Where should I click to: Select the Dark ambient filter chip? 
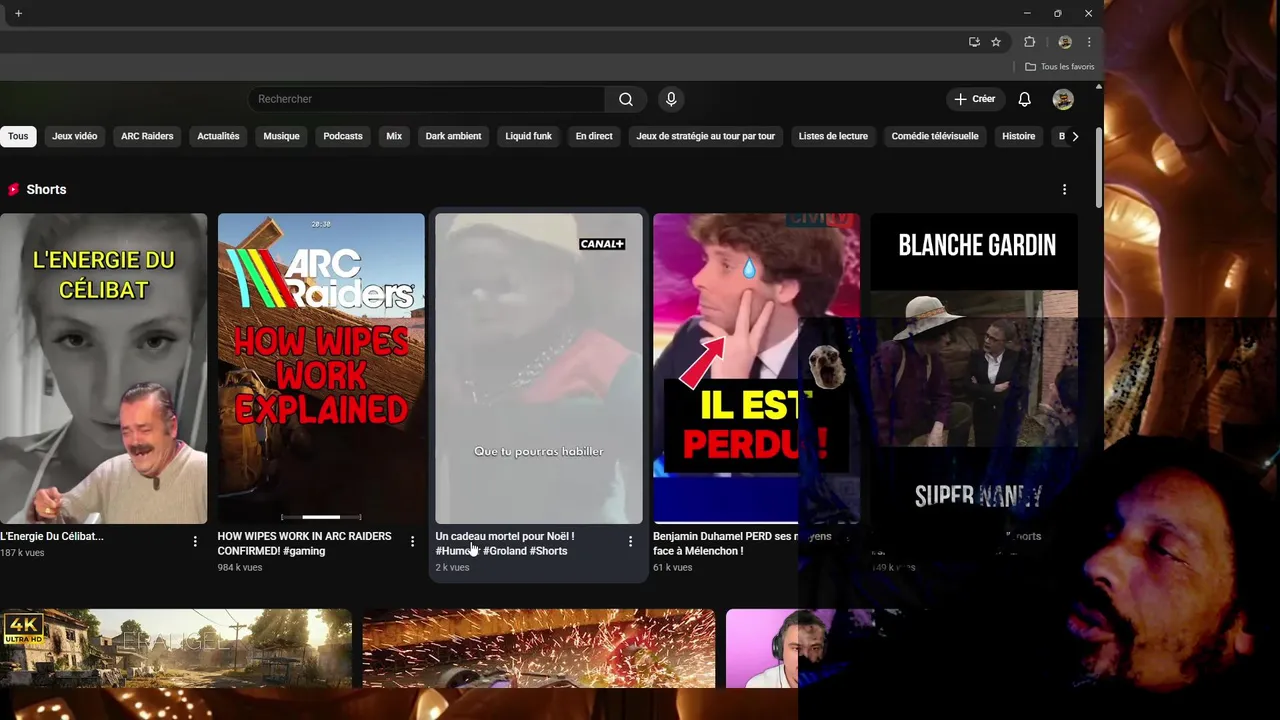[x=453, y=136]
